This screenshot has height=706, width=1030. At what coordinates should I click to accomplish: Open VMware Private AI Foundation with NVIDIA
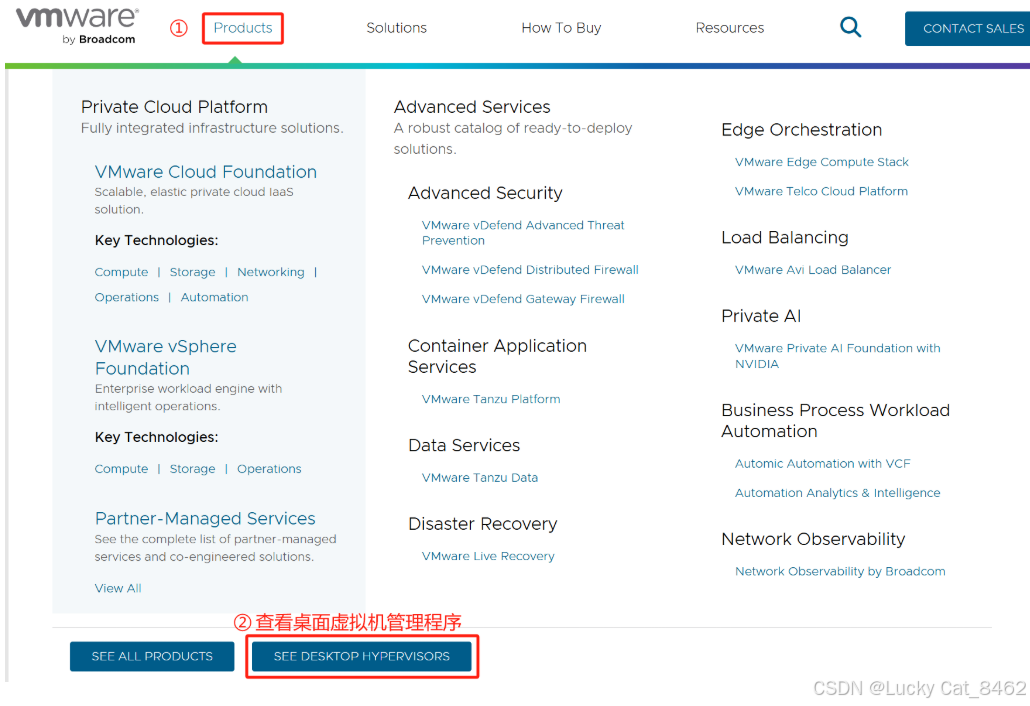click(x=838, y=355)
